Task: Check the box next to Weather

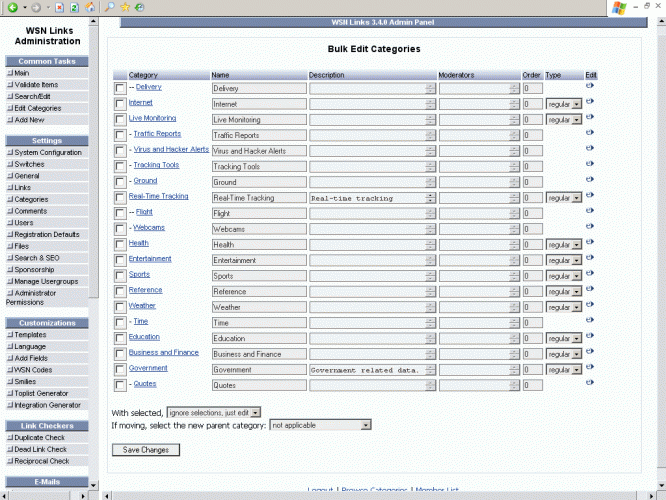Action: (x=120, y=307)
